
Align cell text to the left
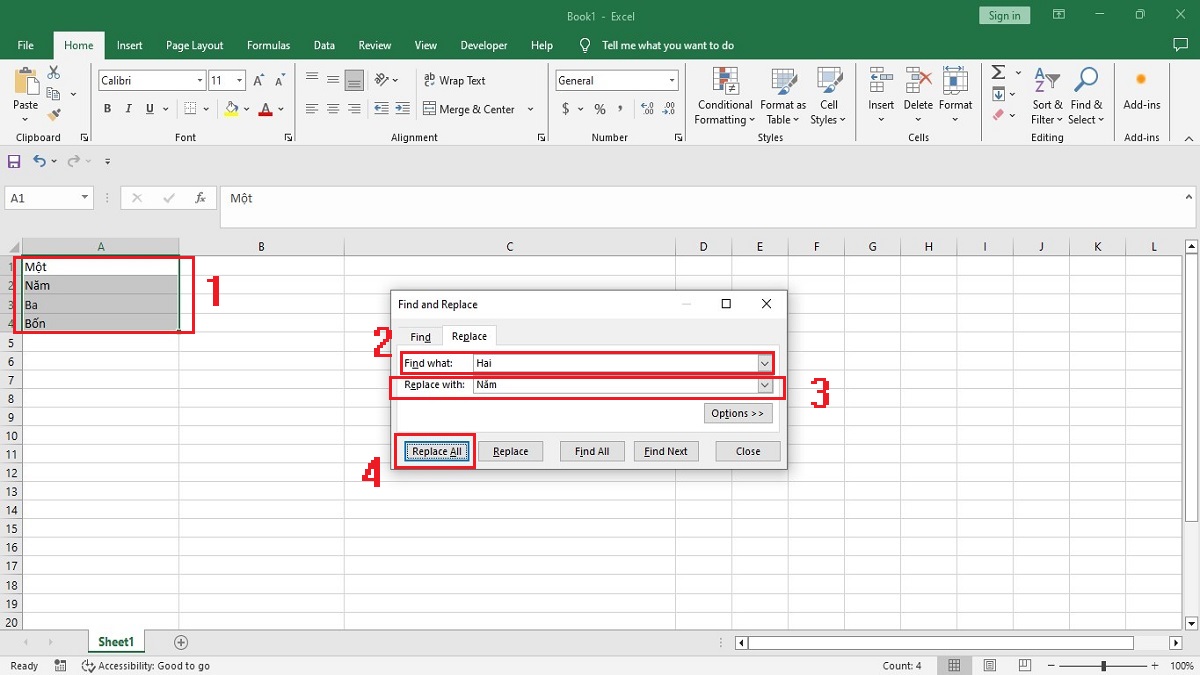click(x=312, y=109)
